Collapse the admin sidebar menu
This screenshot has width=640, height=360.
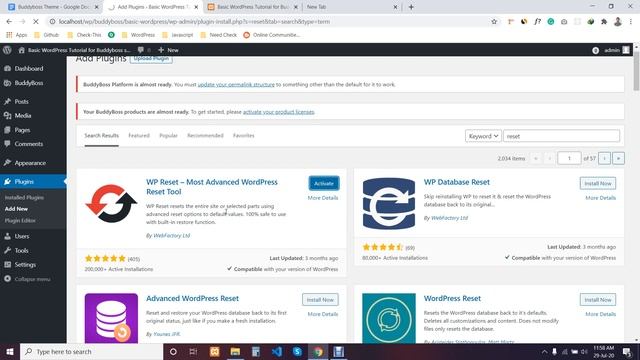(32, 279)
